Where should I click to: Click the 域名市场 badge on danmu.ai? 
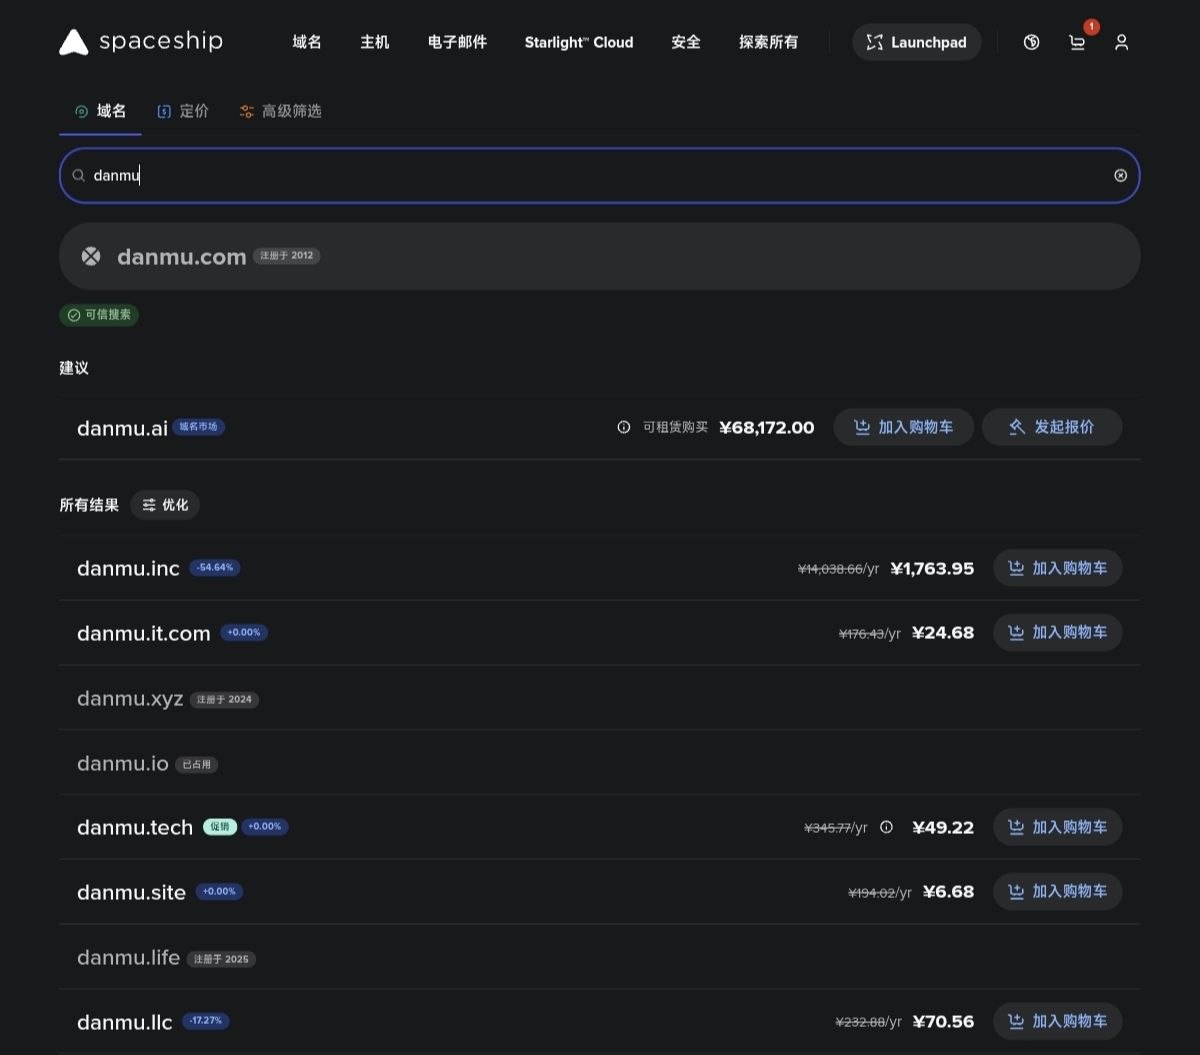pos(199,426)
